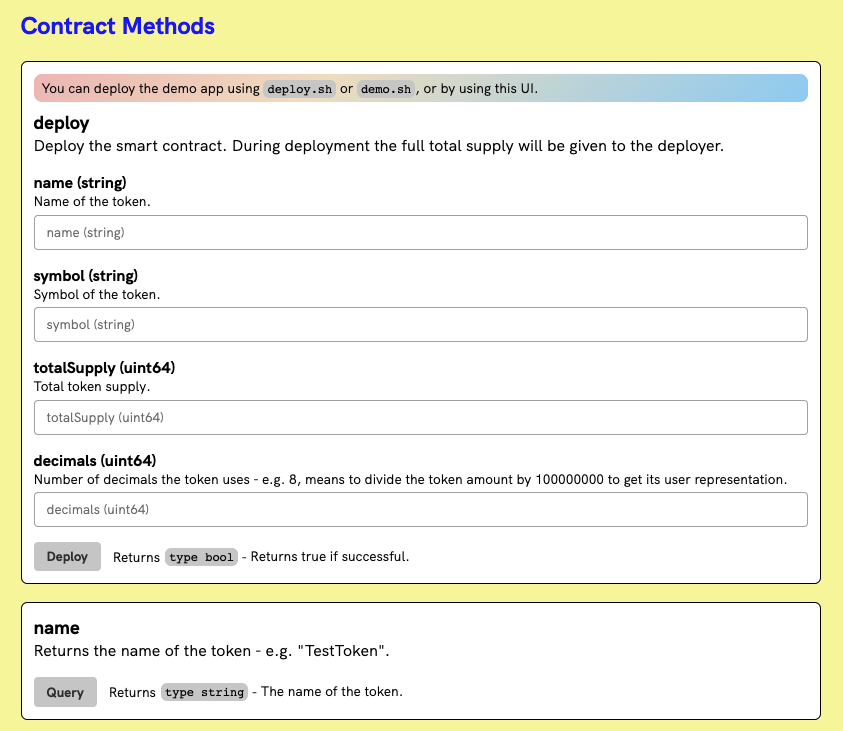Click the "type bool" return badge
The image size is (843, 731).
(x=201, y=557)
